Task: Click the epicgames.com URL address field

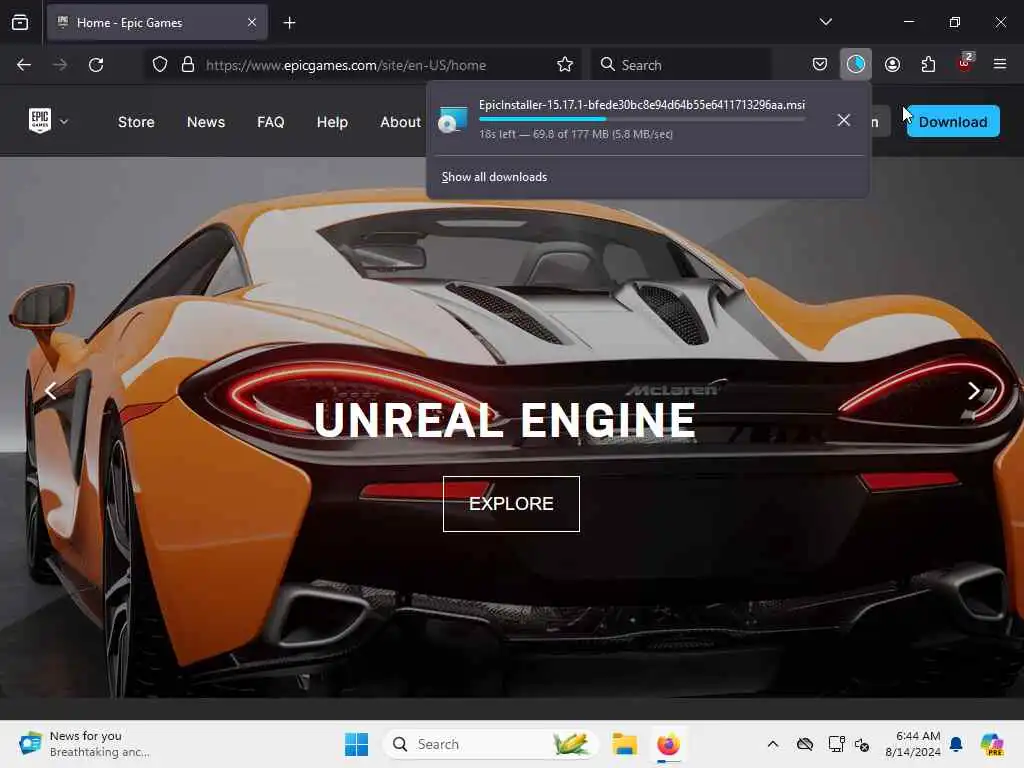Action: coord(345,65)
